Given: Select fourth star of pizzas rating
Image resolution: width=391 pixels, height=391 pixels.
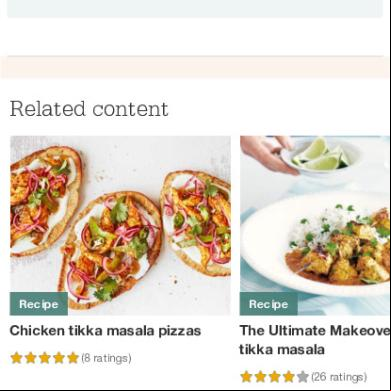Looking at the screenshot, I should coord(58,358).
